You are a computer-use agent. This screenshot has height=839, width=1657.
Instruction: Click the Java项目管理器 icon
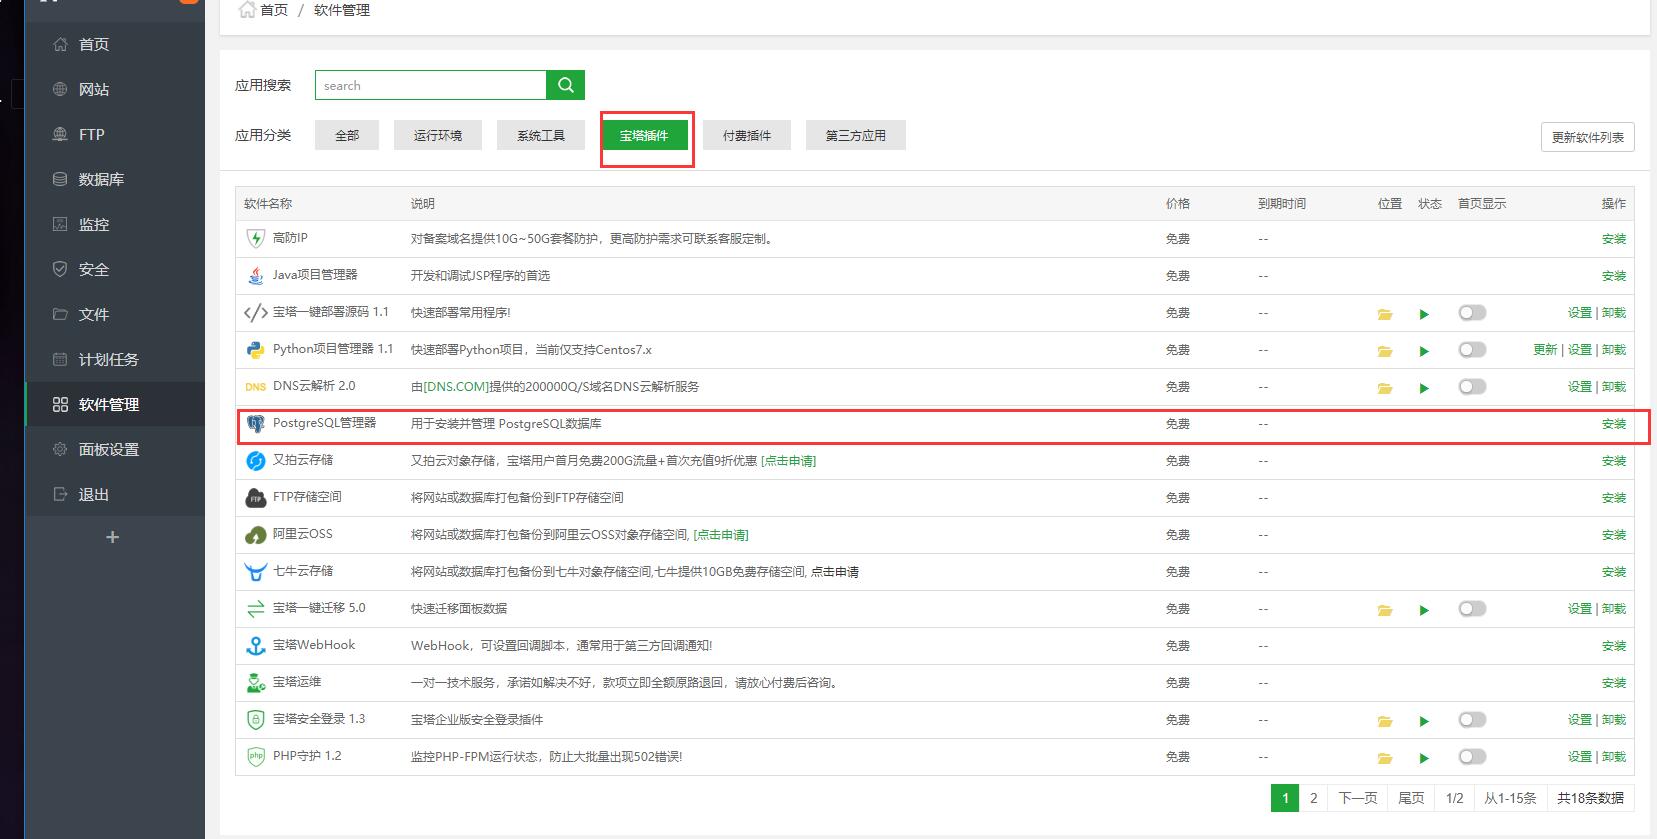click(x=255, y=276)
